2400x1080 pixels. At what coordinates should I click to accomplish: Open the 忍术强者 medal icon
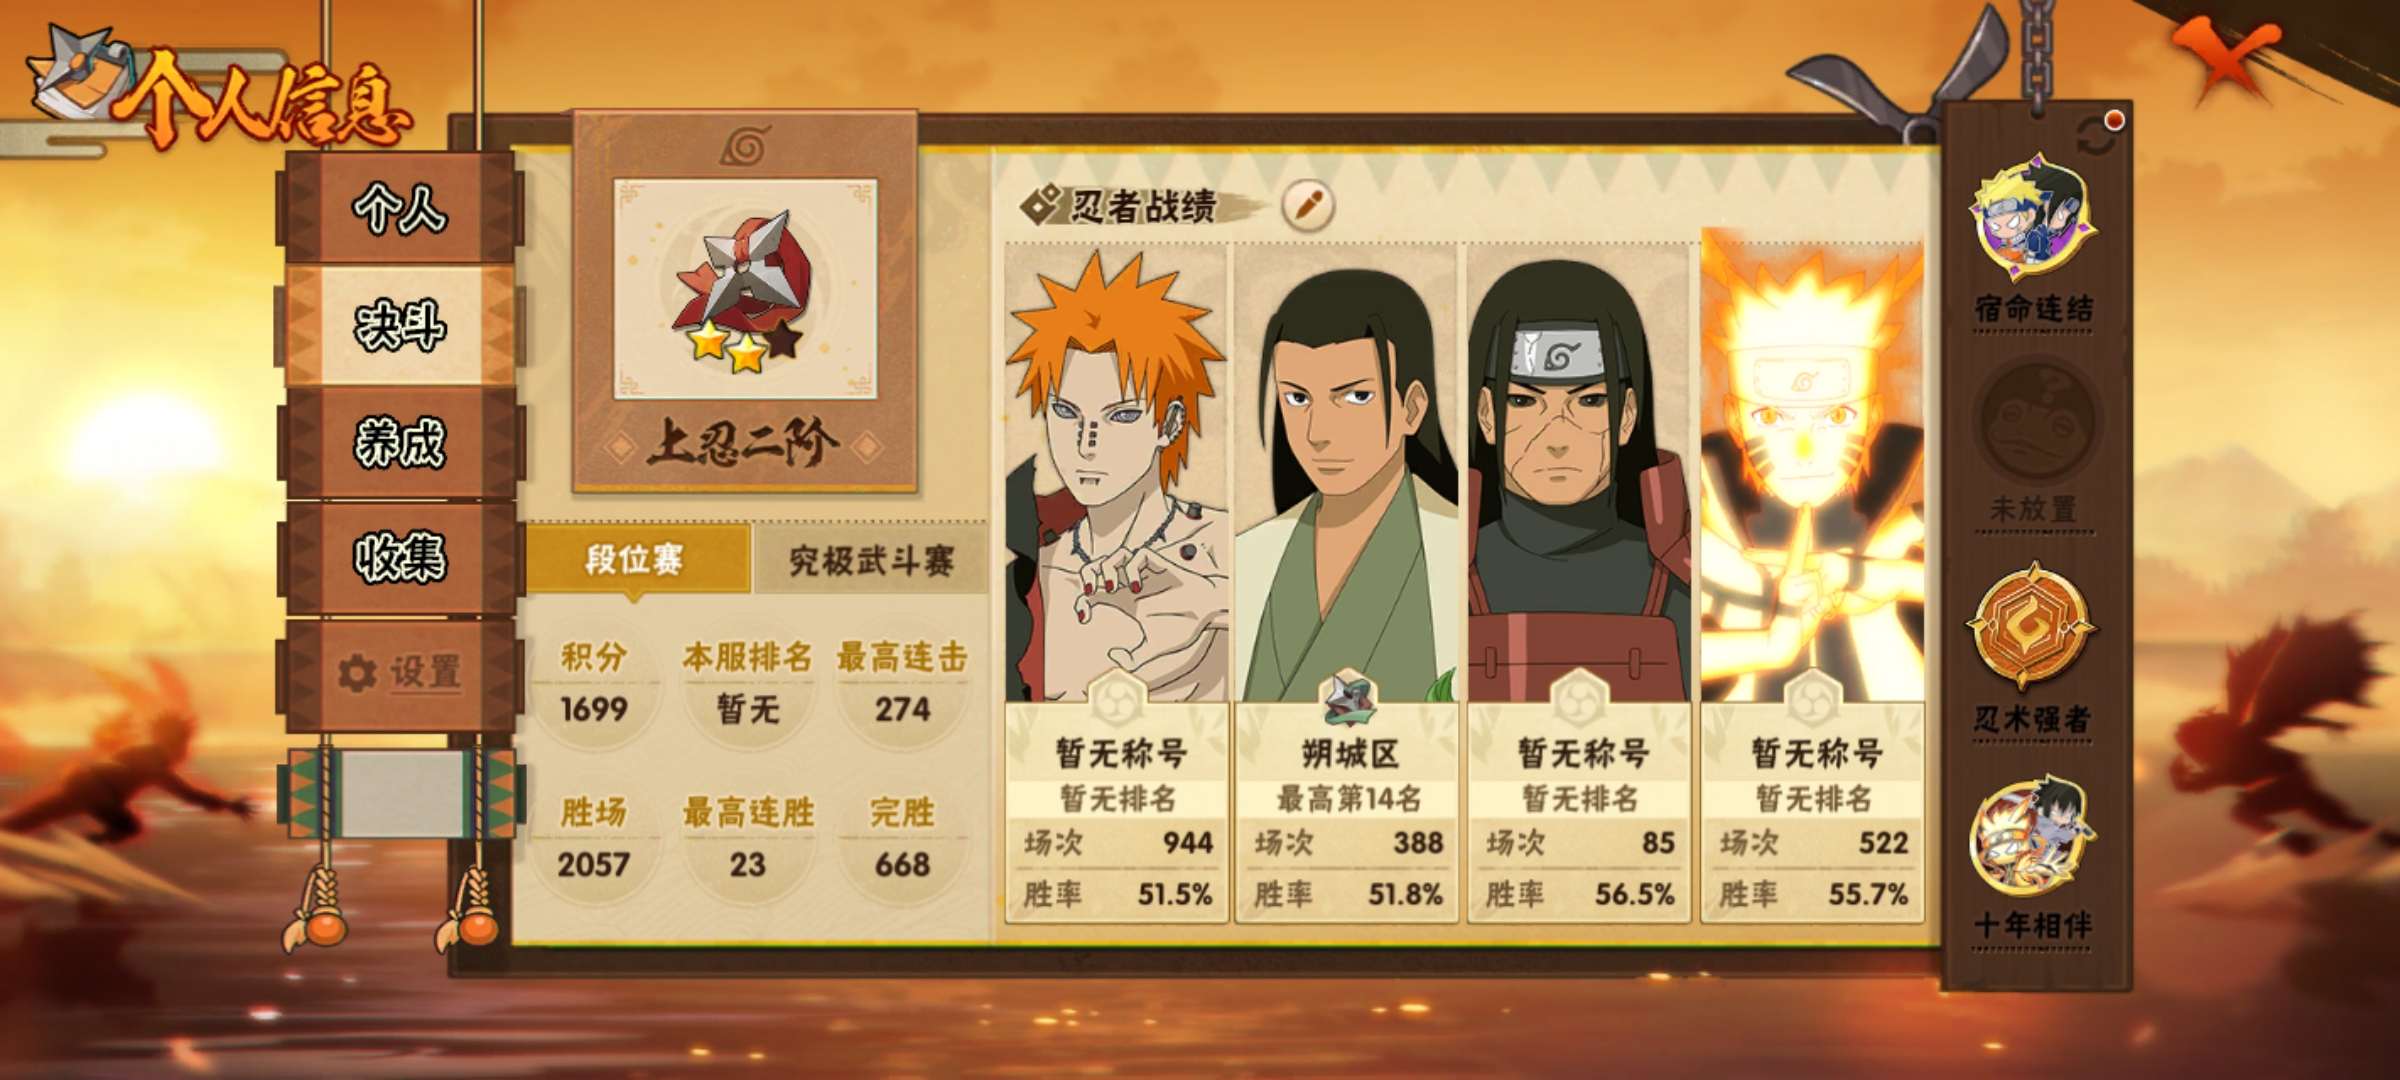(x=2031, y=625)
